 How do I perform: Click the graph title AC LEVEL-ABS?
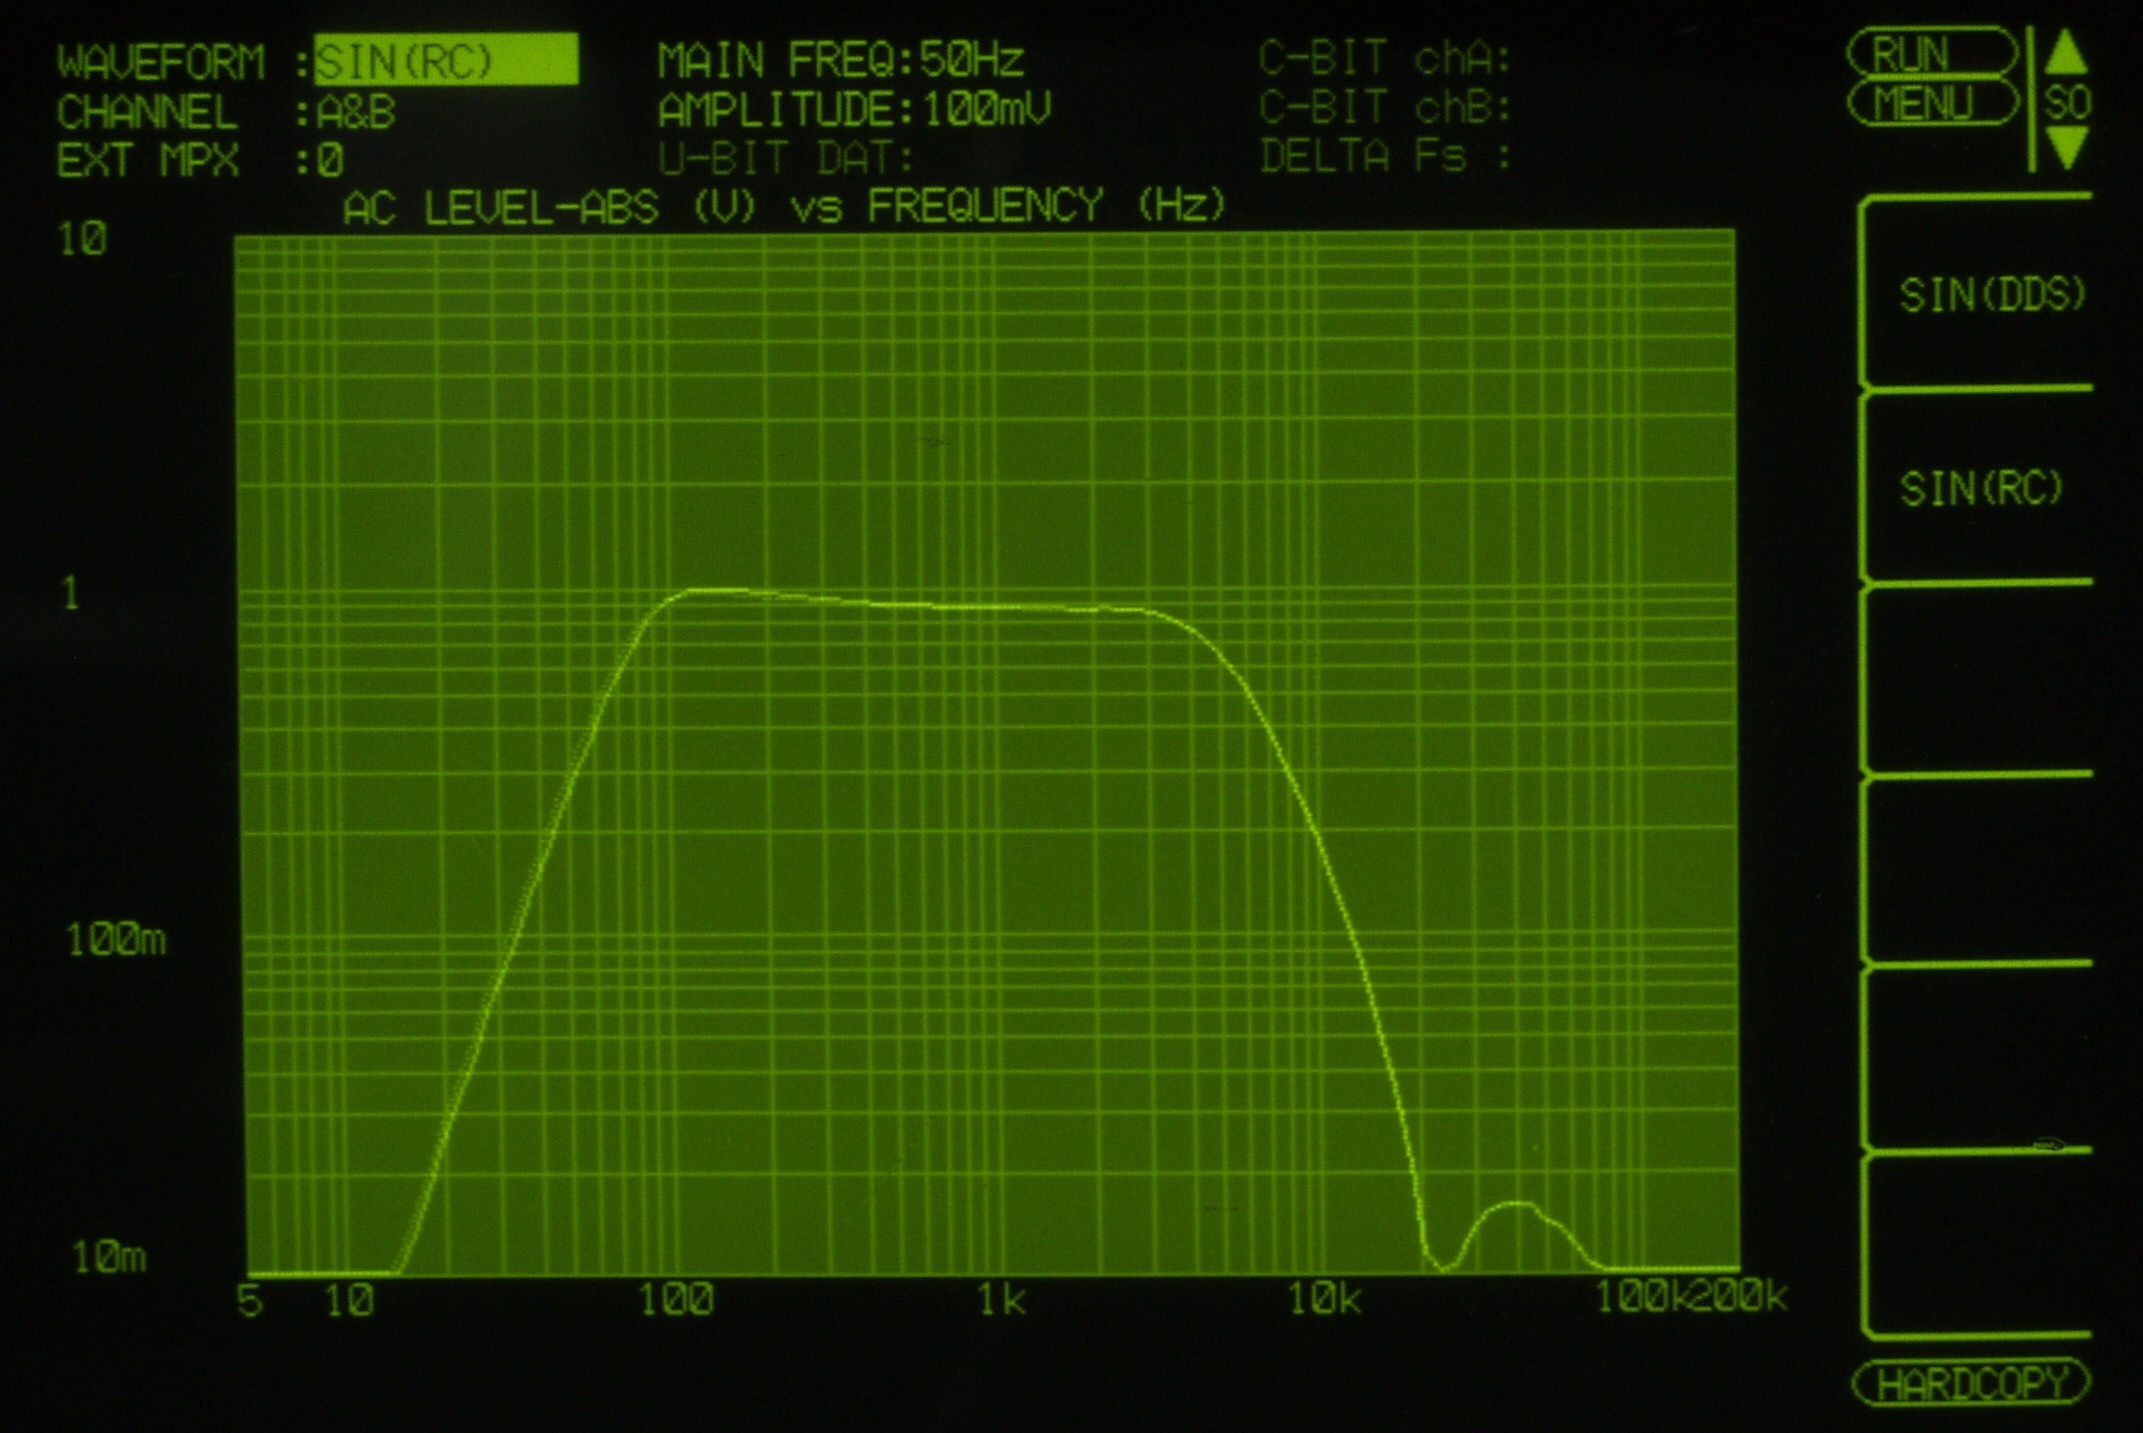pos(500,208)
